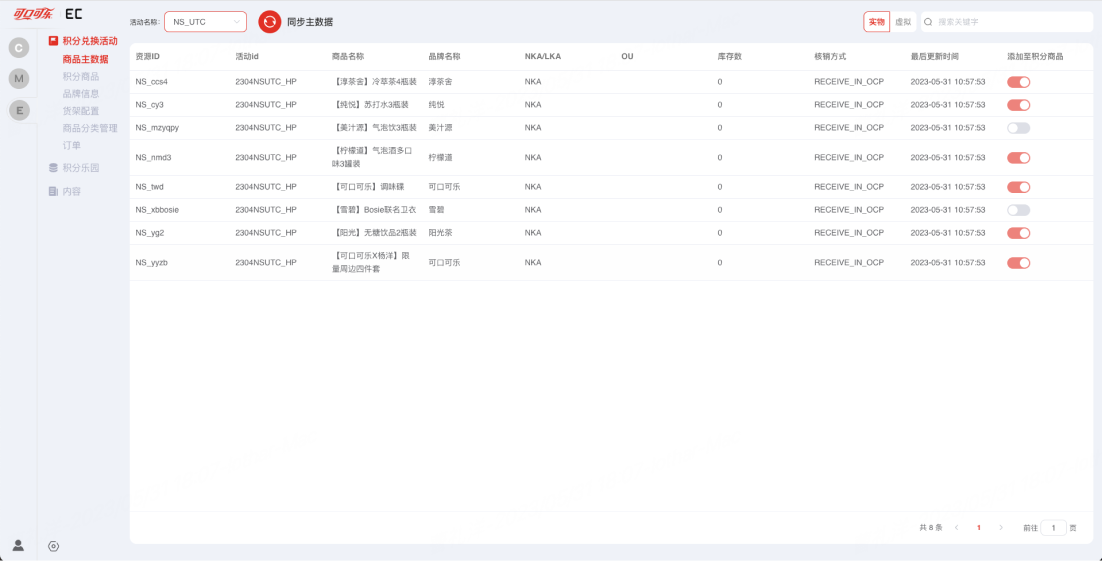This screenshot has width=1102, height=561.
Task: Click the 共 8 条 total count text
Action: (931, 527)
